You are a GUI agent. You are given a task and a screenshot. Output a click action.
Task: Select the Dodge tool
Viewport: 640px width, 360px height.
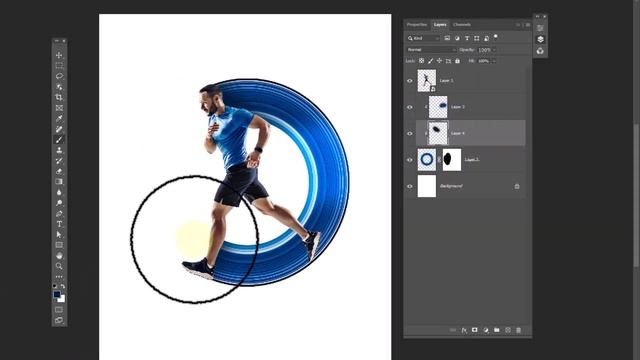click(x=59, y=203)
